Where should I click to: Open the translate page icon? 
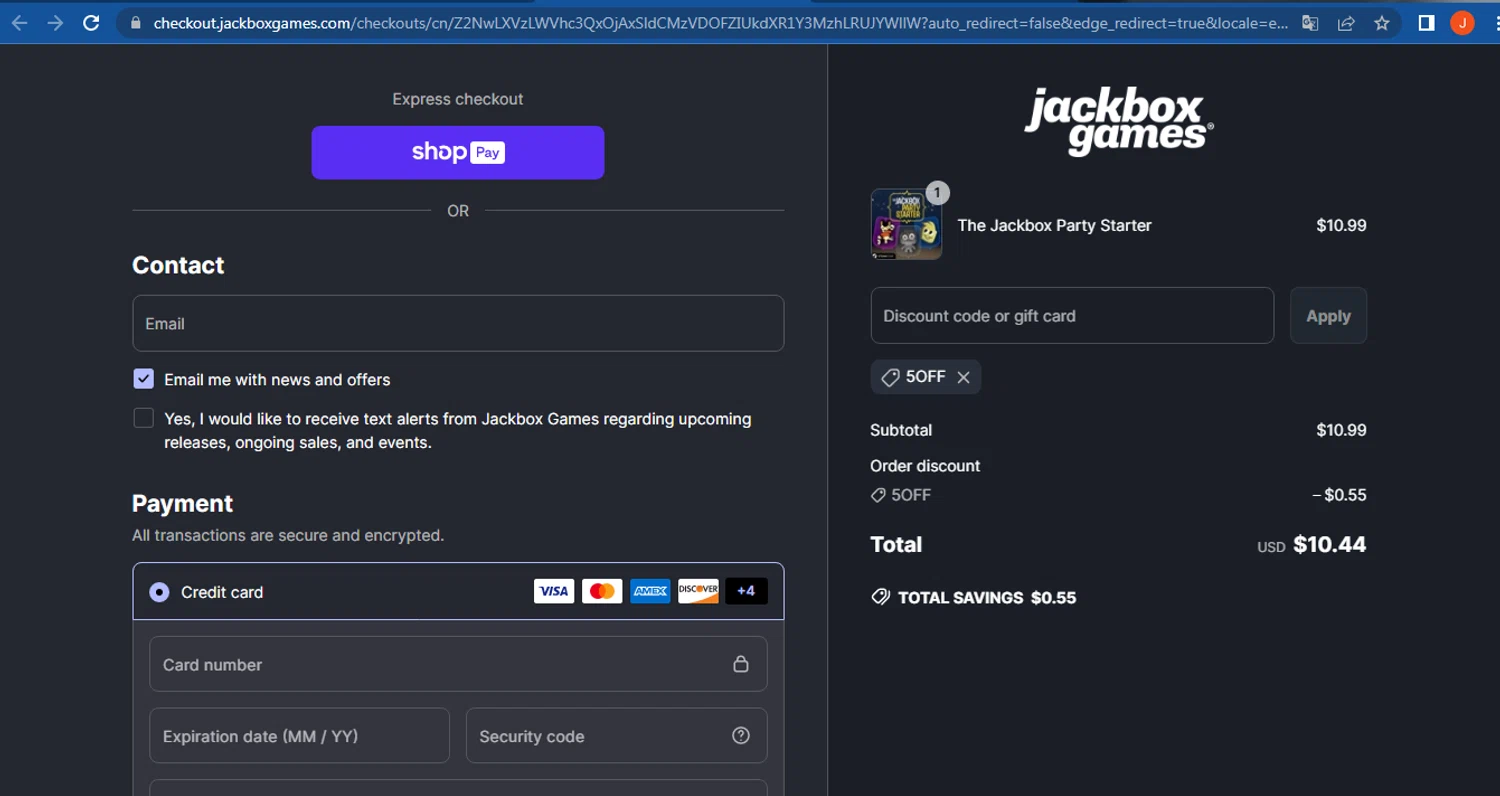(x=1310, y=23)
